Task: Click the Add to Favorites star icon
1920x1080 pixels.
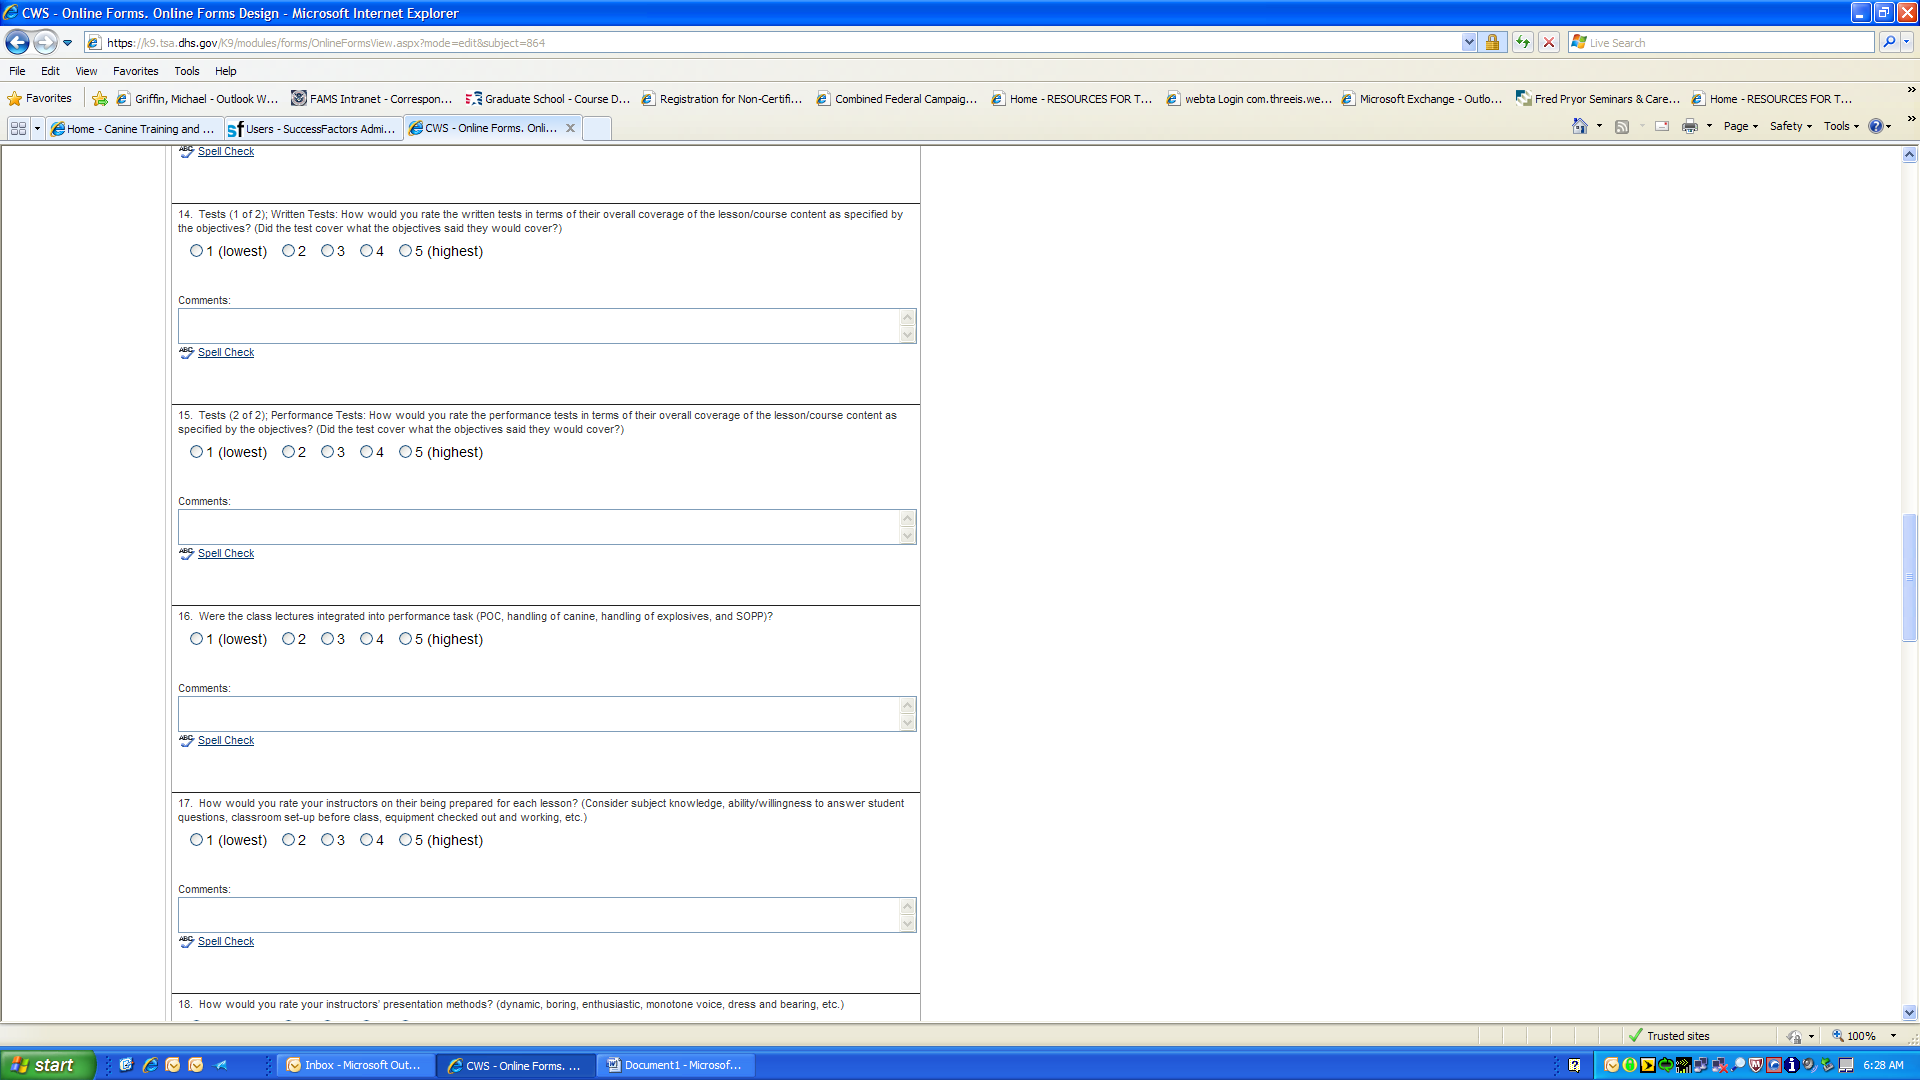Action: coord(100,99)
